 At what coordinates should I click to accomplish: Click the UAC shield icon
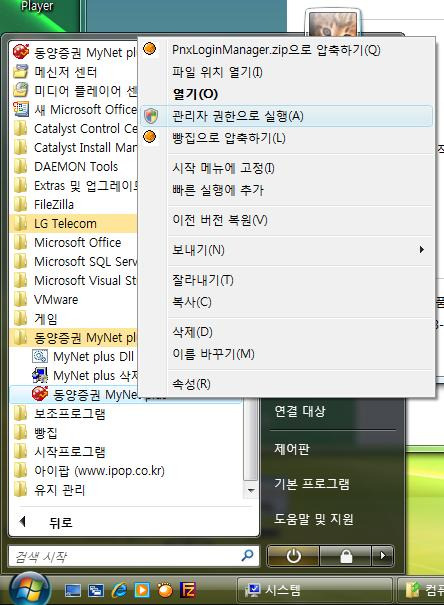pos(151,116)
